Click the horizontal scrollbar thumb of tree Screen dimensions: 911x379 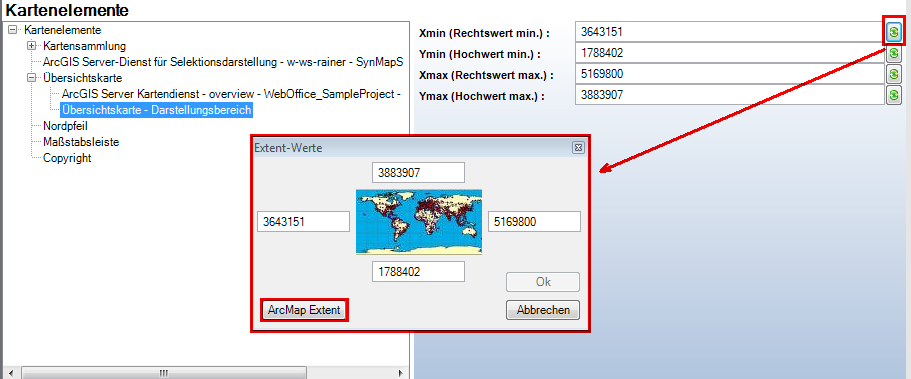(x=164, y=373)
